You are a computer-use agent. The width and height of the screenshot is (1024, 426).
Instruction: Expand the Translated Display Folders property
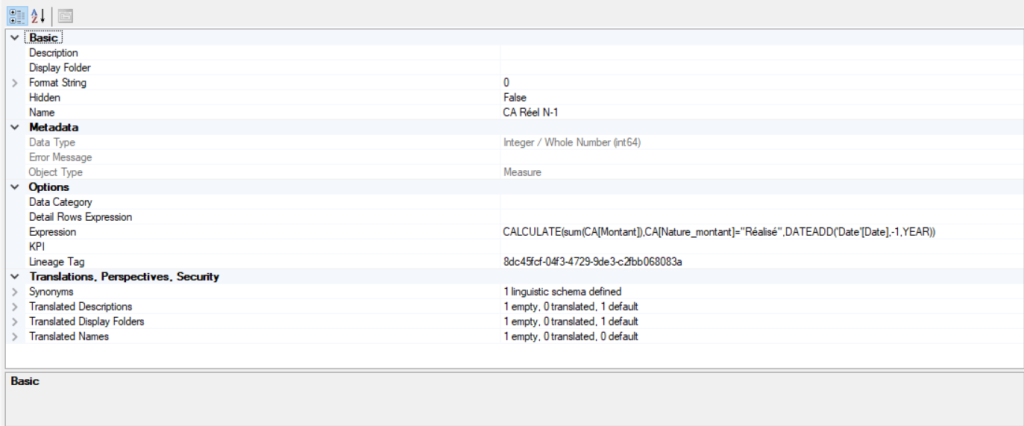(x=15, y=322)
